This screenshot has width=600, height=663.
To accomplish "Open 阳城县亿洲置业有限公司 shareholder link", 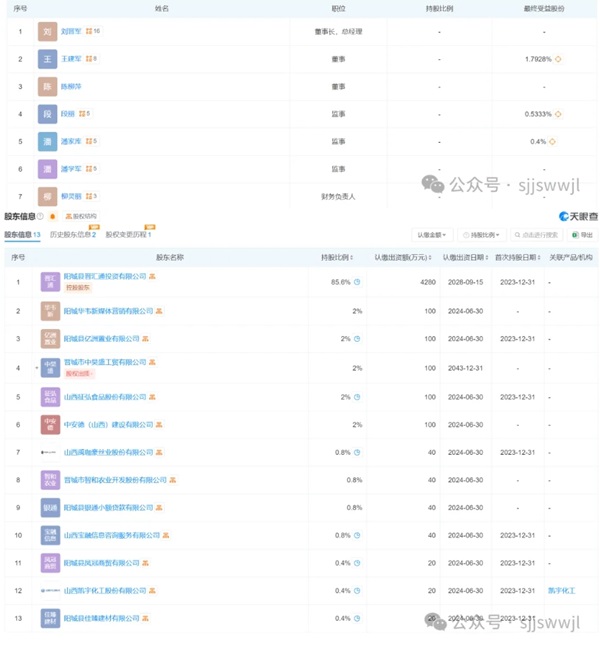I will [101, 339].
